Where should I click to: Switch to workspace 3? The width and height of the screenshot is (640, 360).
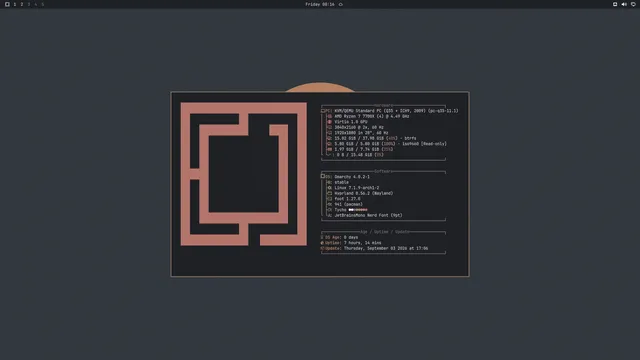click(x=29, y=4)
